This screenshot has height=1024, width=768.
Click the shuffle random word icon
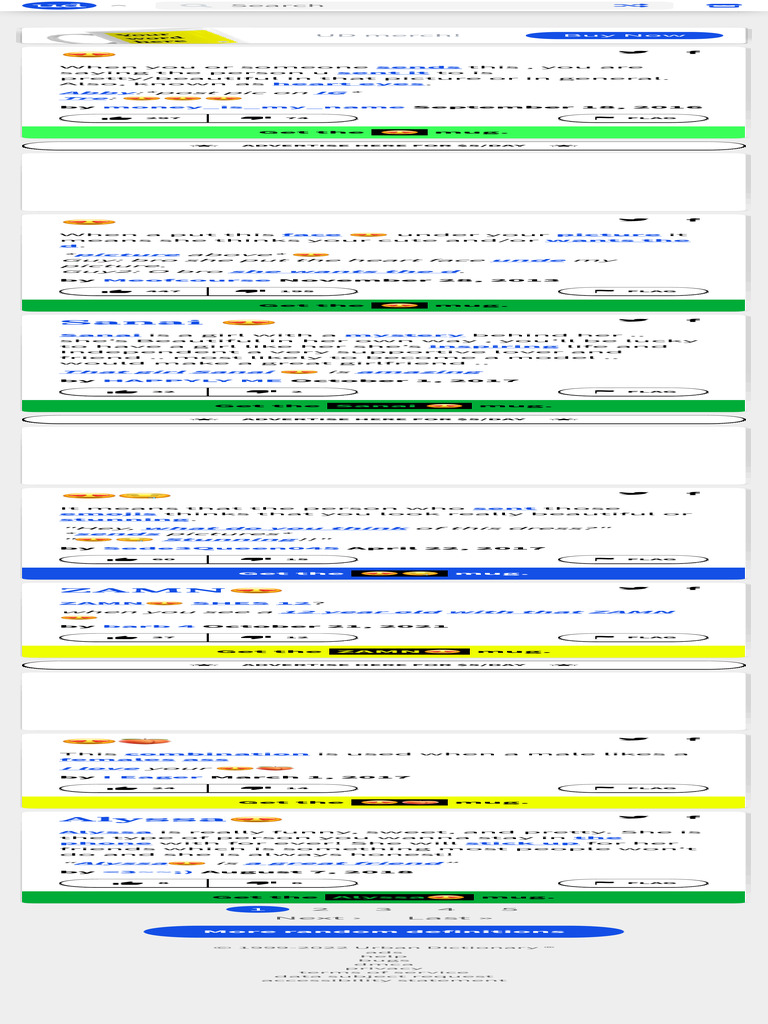(631, 5)
